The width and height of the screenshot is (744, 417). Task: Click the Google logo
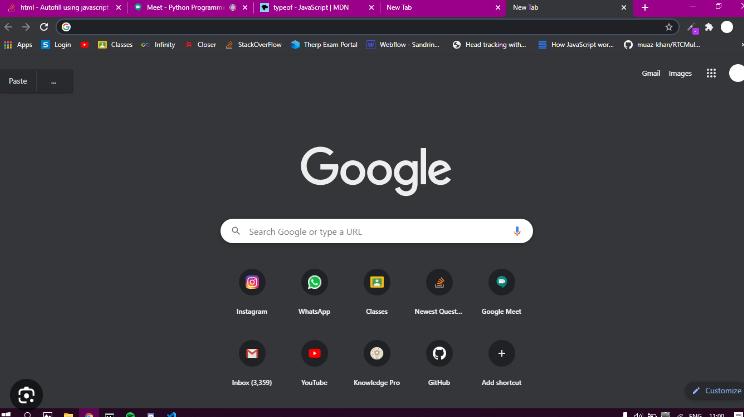(x=376, y=171)
